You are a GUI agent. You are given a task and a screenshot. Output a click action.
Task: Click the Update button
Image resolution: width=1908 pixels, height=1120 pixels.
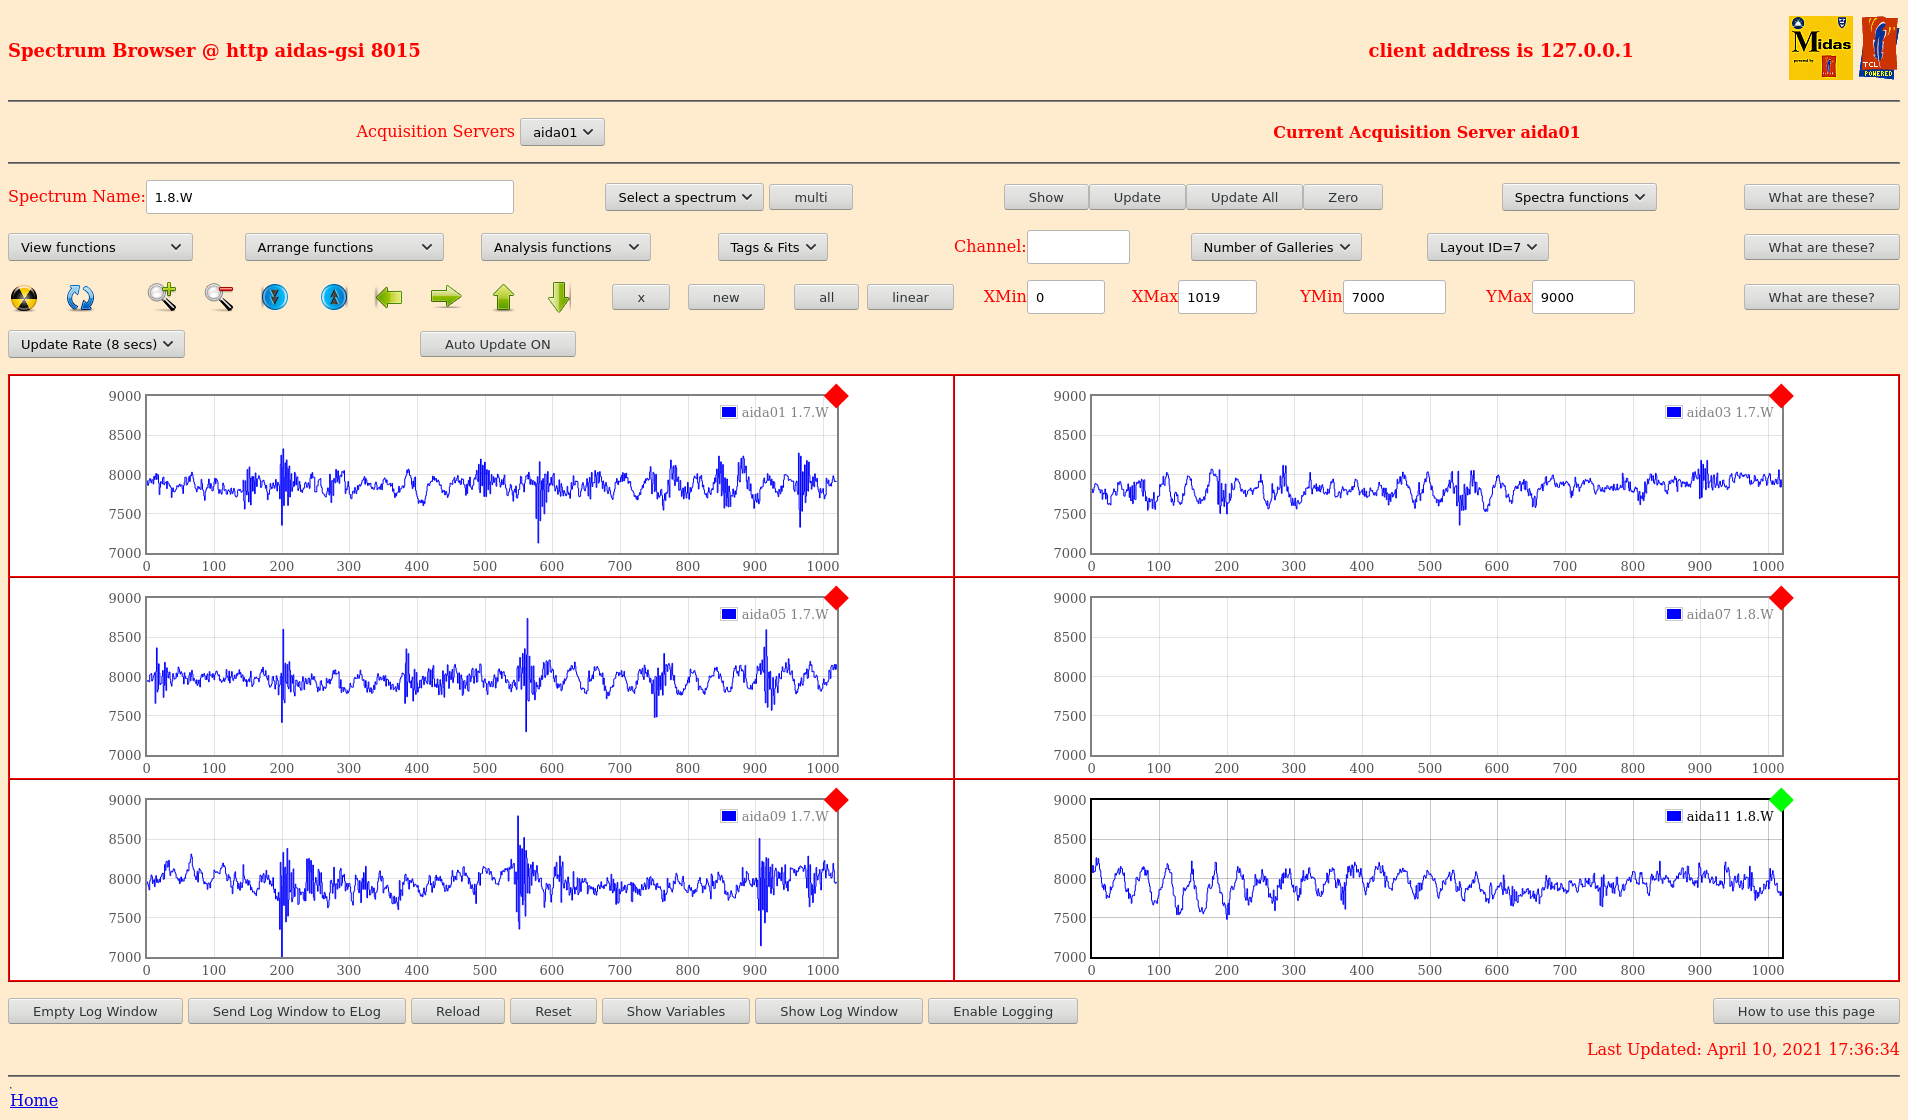click(1137, 197)
